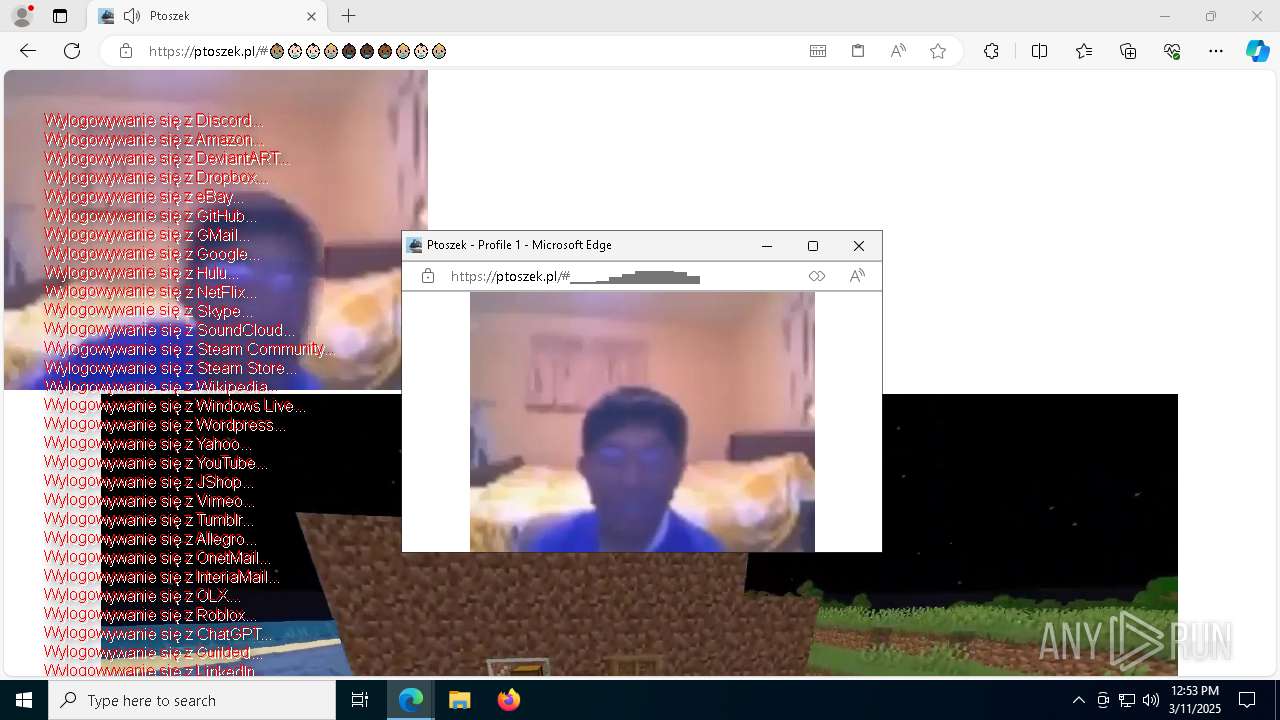The width and height of the screenshot is (1280, 720).
Task: Launch the Copilot sidebar
Action: click(1257, 51)
